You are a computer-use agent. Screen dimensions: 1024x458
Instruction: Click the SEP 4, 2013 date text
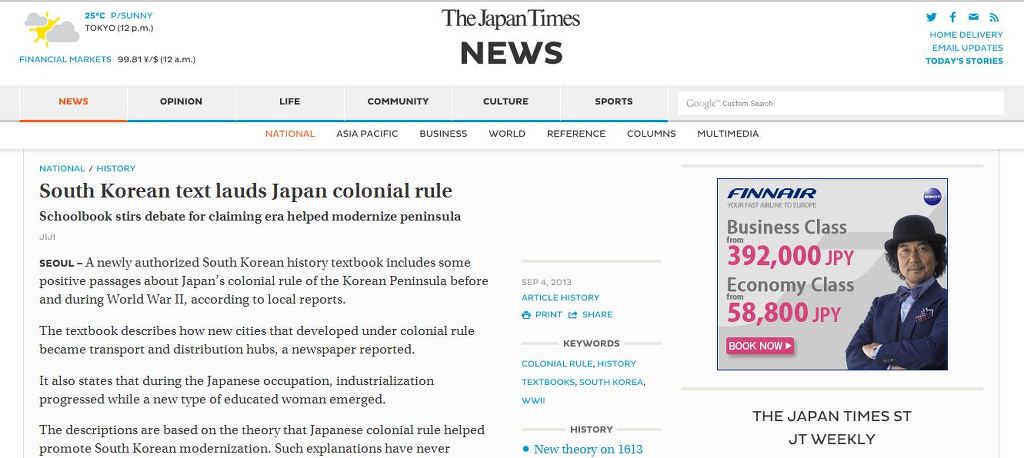coord(546,282)
